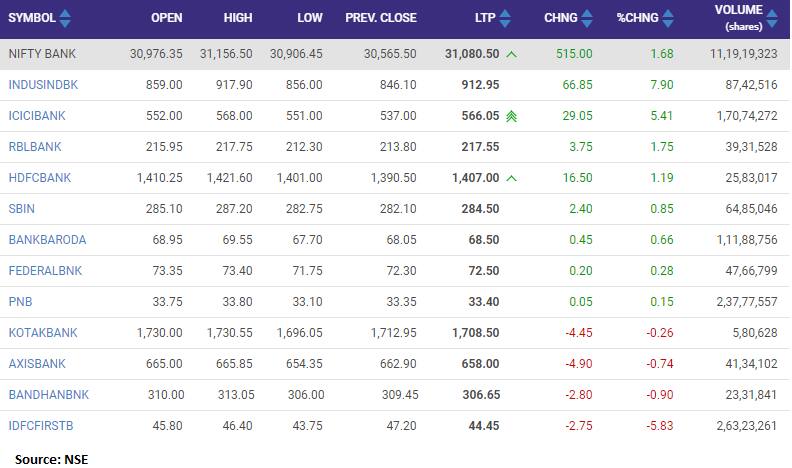The height and width of the screenshot is (468, 792).
Task: Click the up-arrow beside NIFTY BANK LTP
Action: (x=511, y=54)
